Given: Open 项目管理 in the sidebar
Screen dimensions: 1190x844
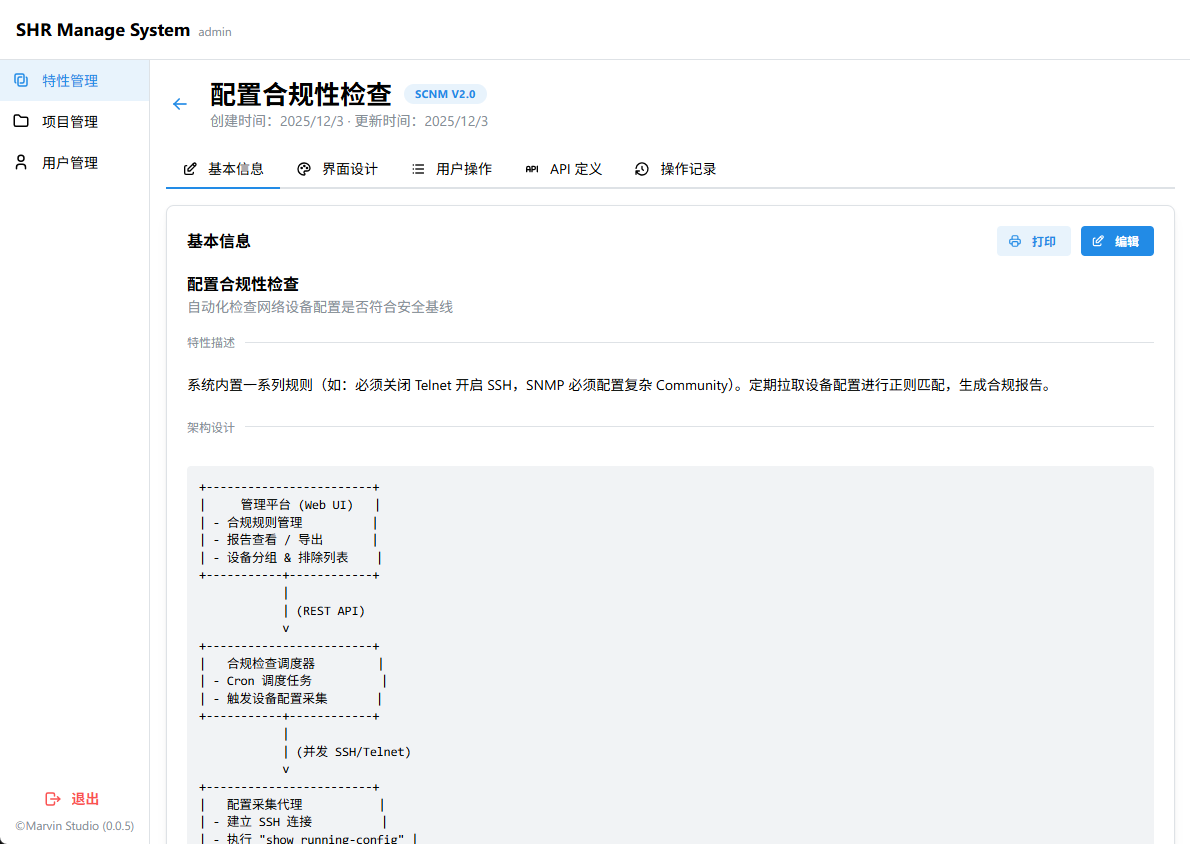Looking at the screenshot, I should (70, 122).
